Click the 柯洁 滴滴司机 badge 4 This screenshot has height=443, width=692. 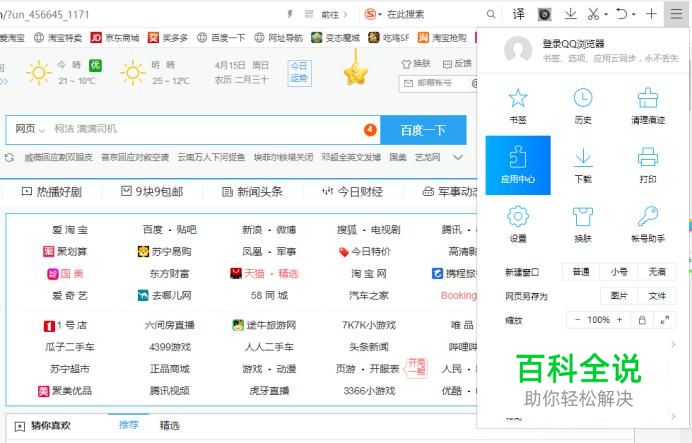[370, 130]
